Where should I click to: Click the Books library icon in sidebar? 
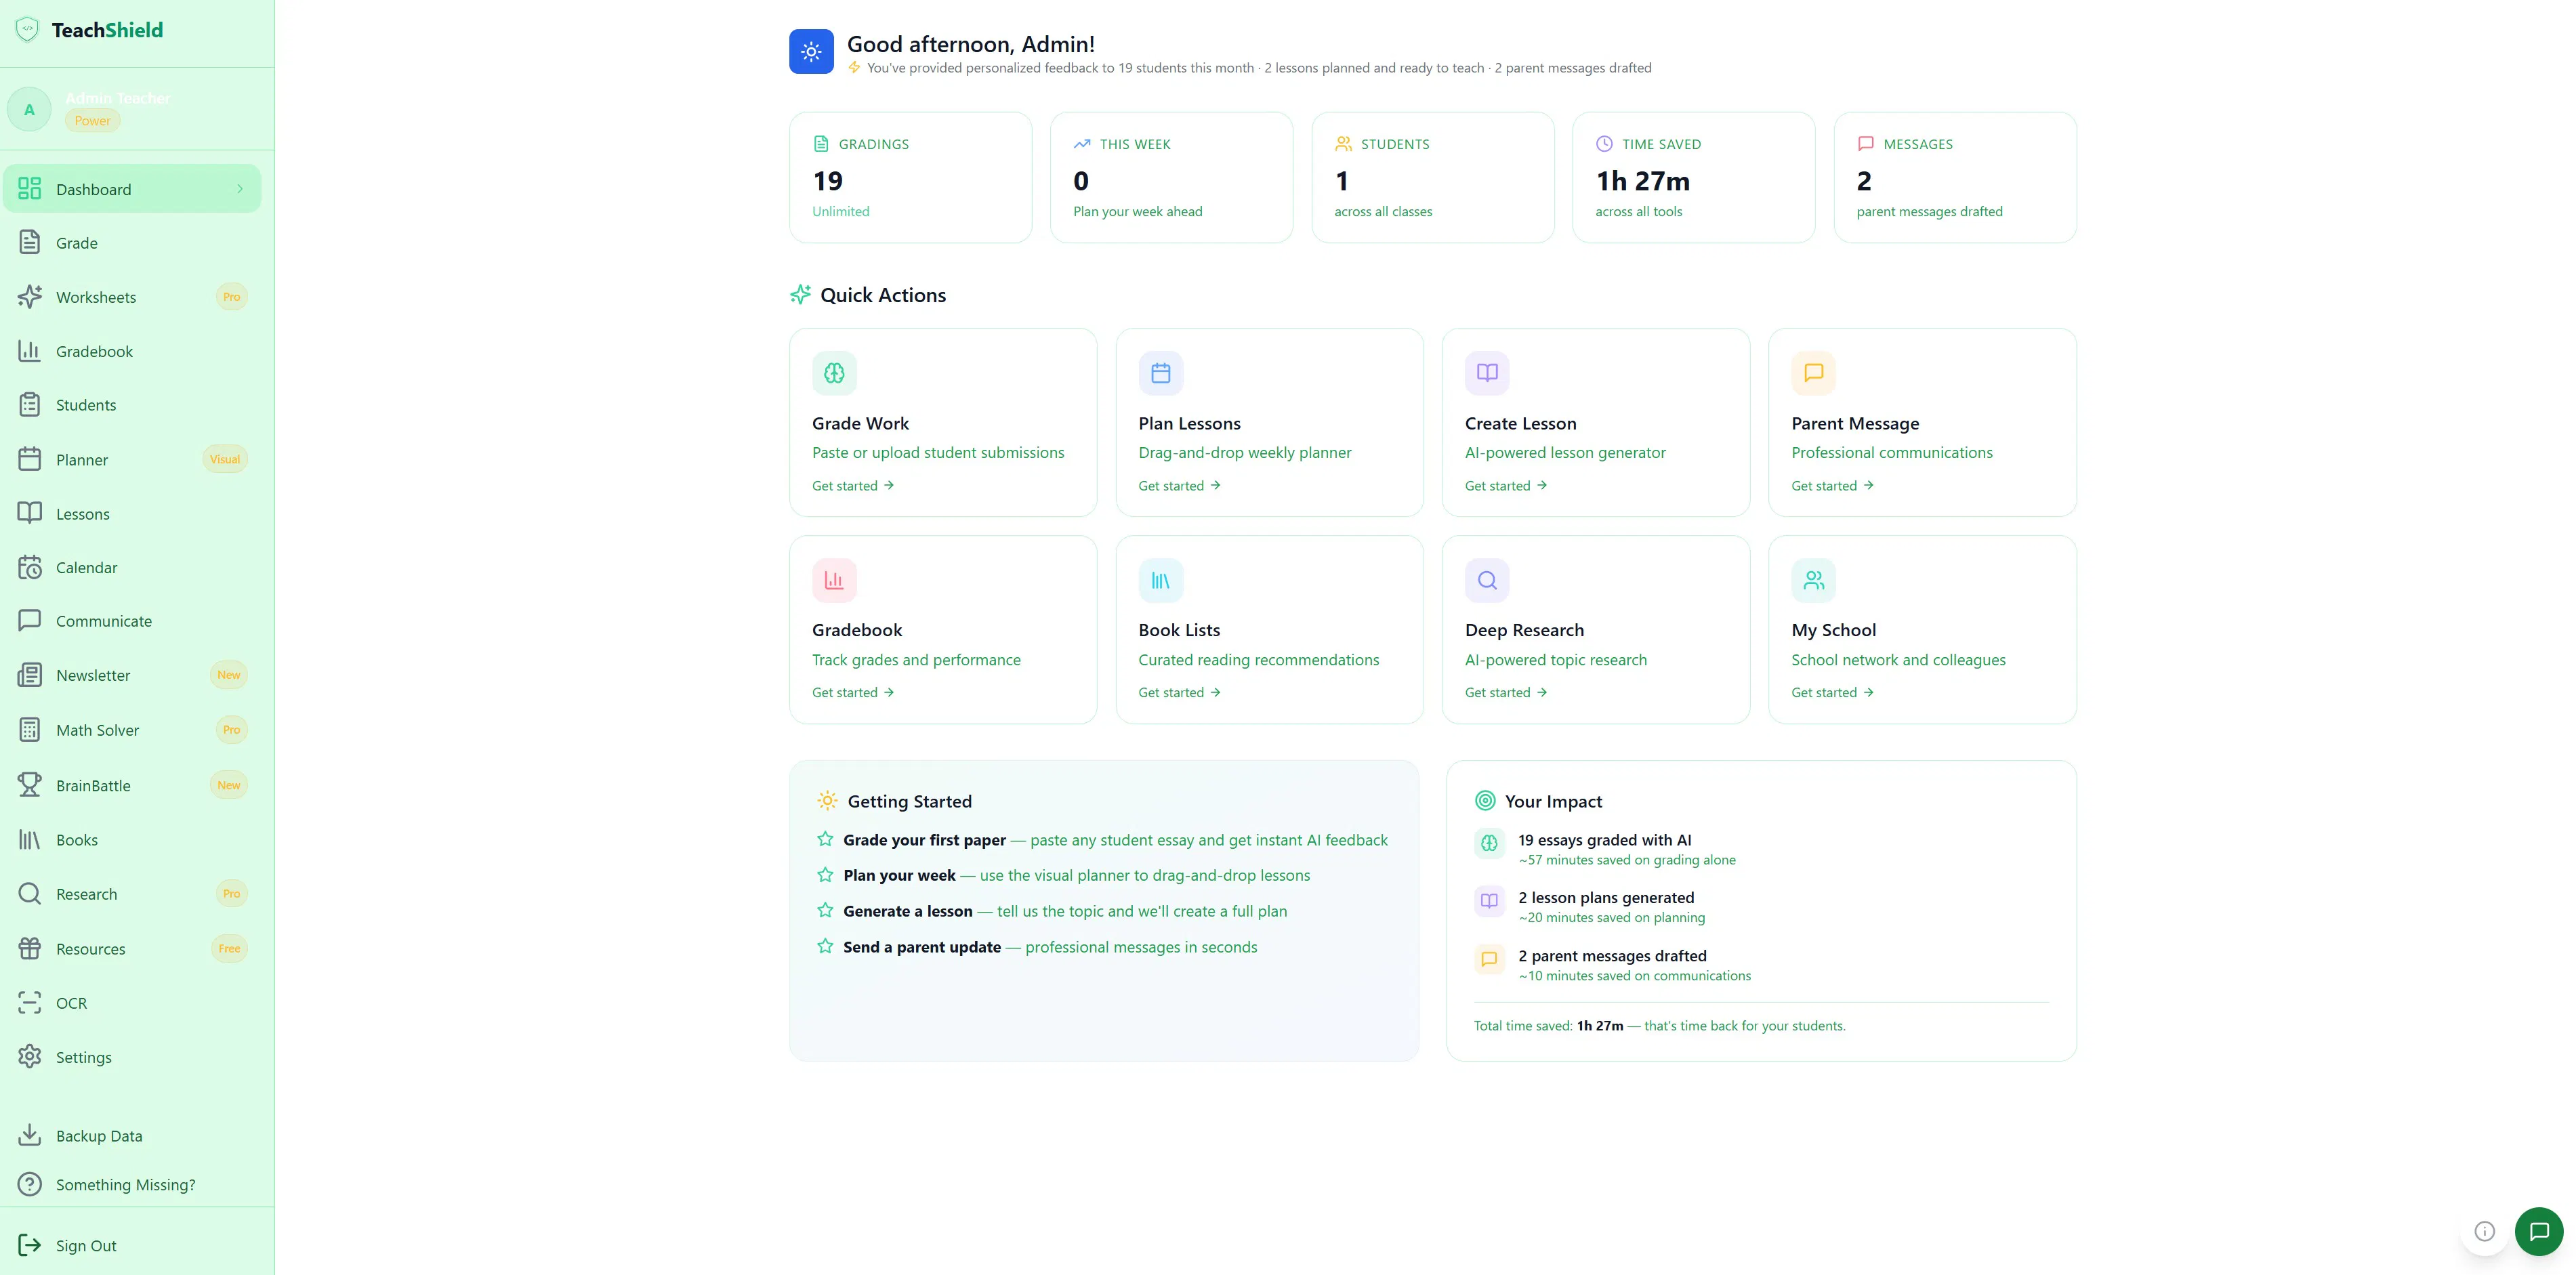coord(30,840)
